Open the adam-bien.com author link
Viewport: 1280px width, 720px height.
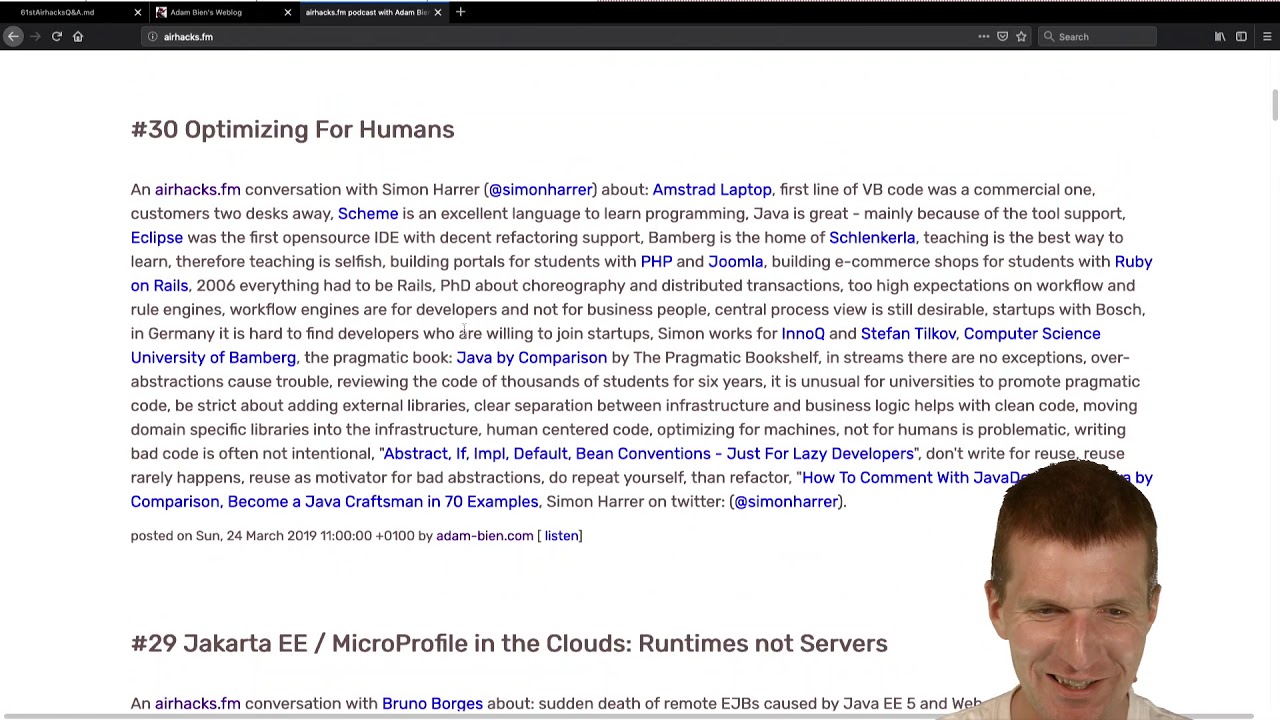coord(485,535)
